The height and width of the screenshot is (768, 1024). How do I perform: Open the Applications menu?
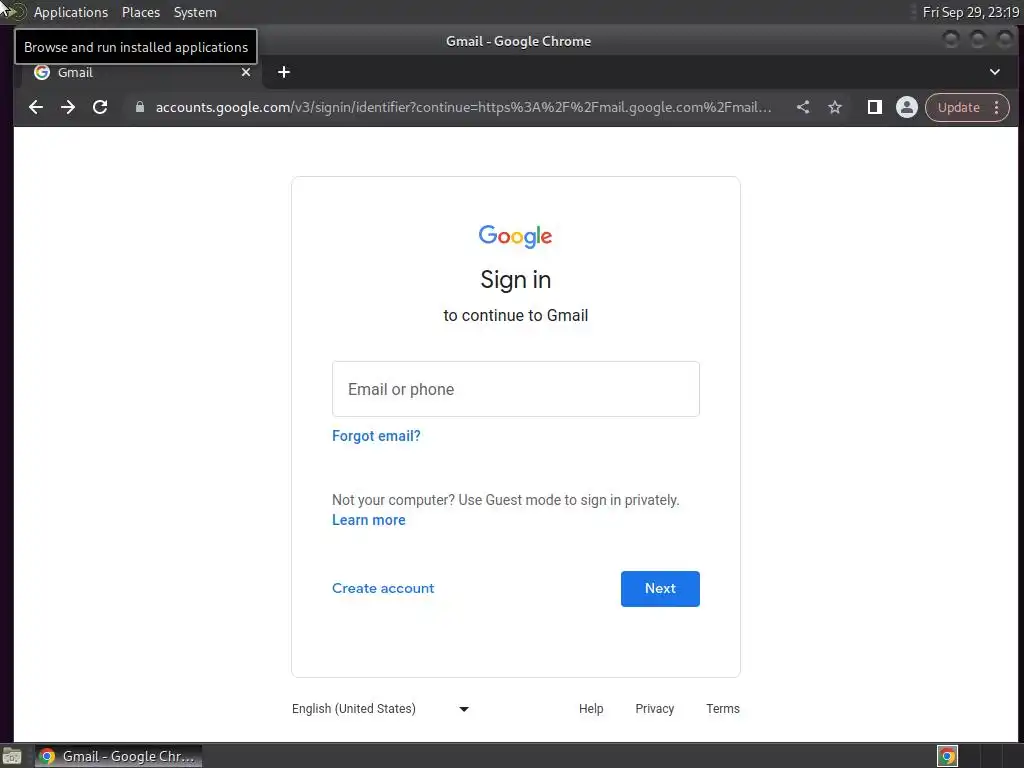71,12
